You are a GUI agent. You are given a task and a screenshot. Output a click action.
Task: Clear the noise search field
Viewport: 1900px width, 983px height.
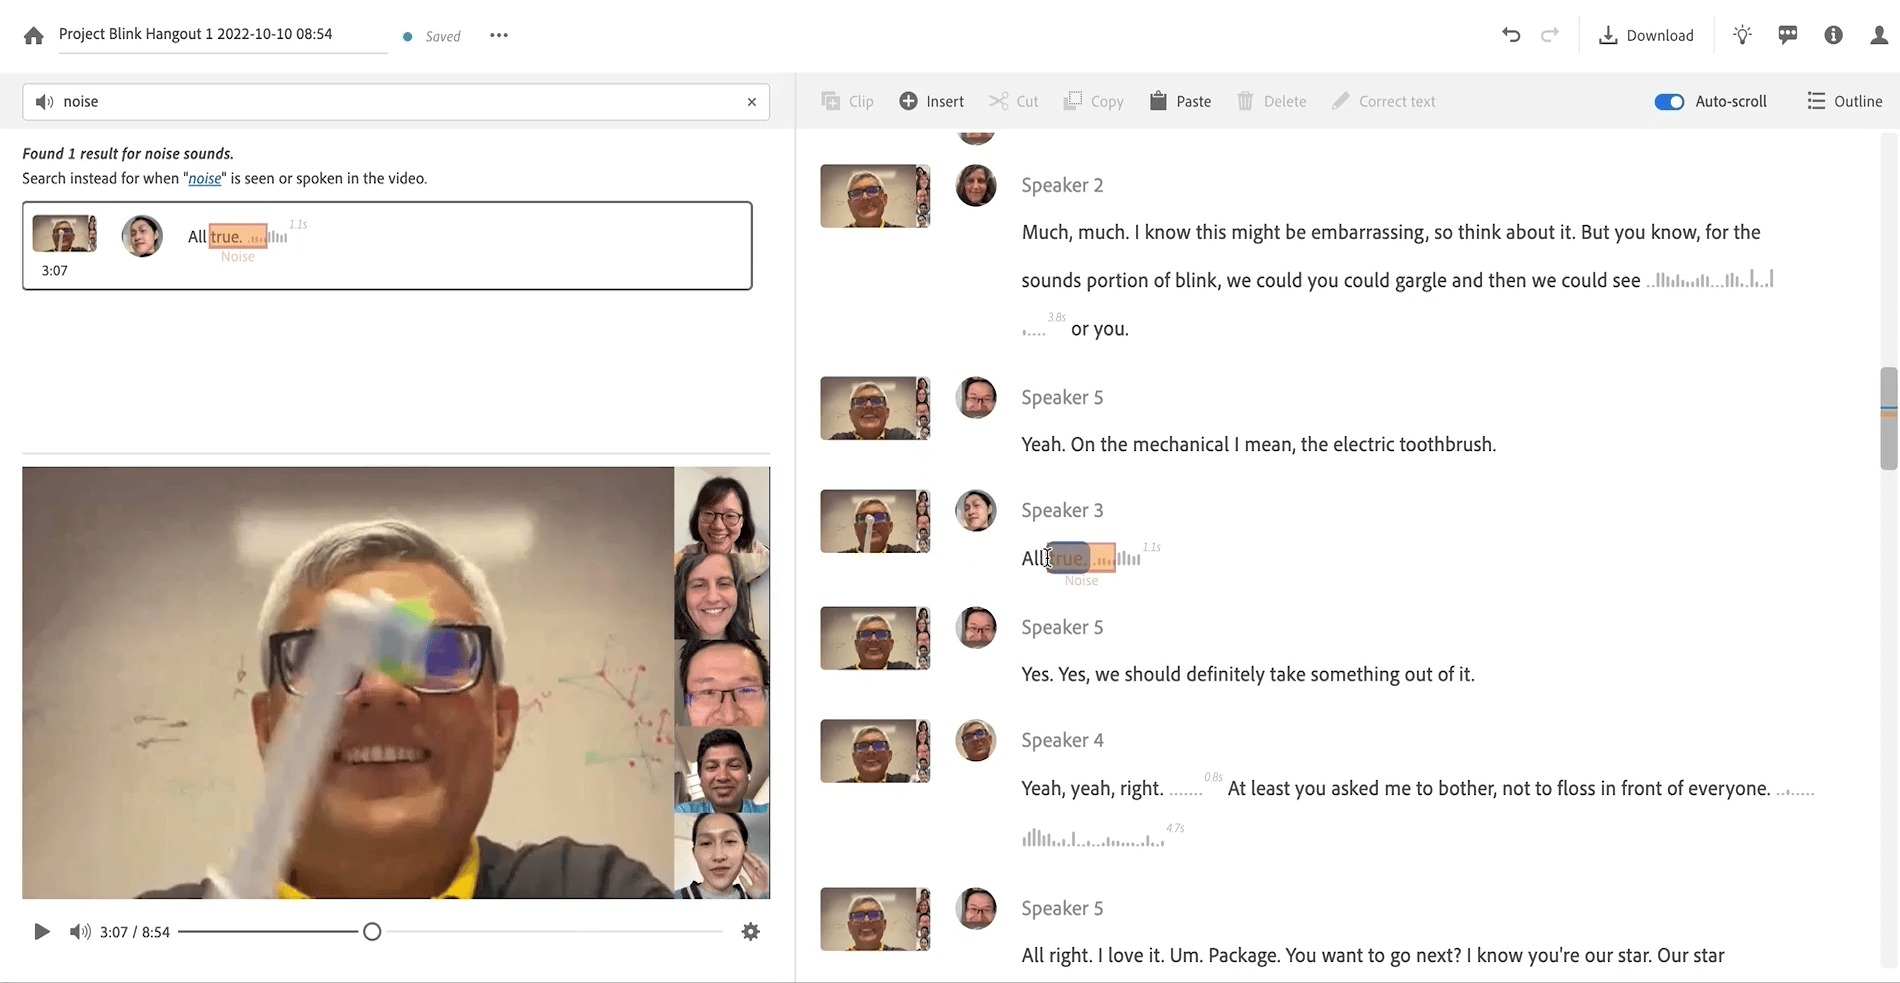pos(751,102)
